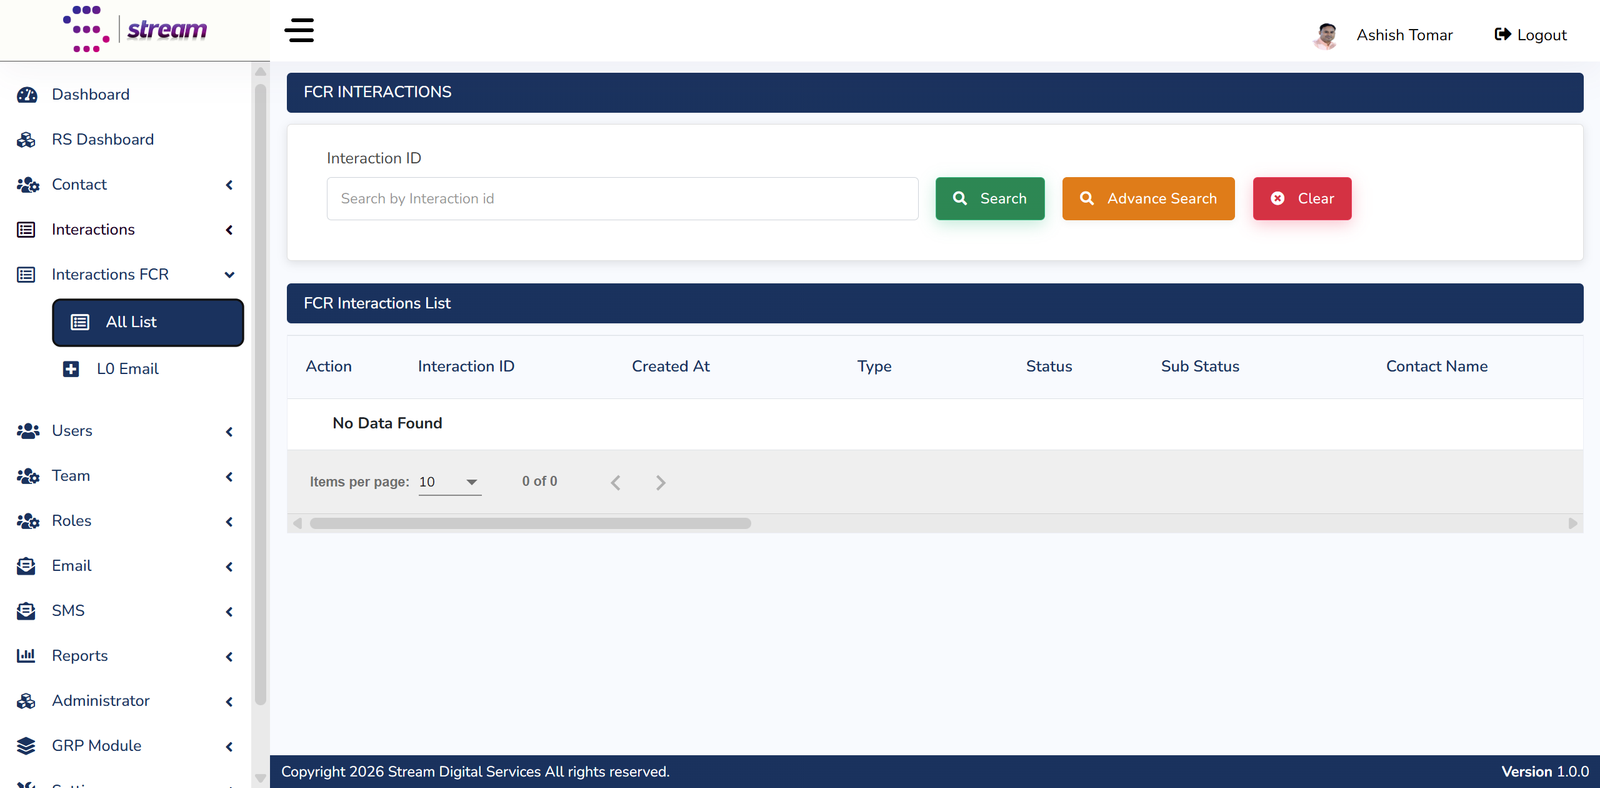
Task: Click the Action column header
Action: click(329, 367)
